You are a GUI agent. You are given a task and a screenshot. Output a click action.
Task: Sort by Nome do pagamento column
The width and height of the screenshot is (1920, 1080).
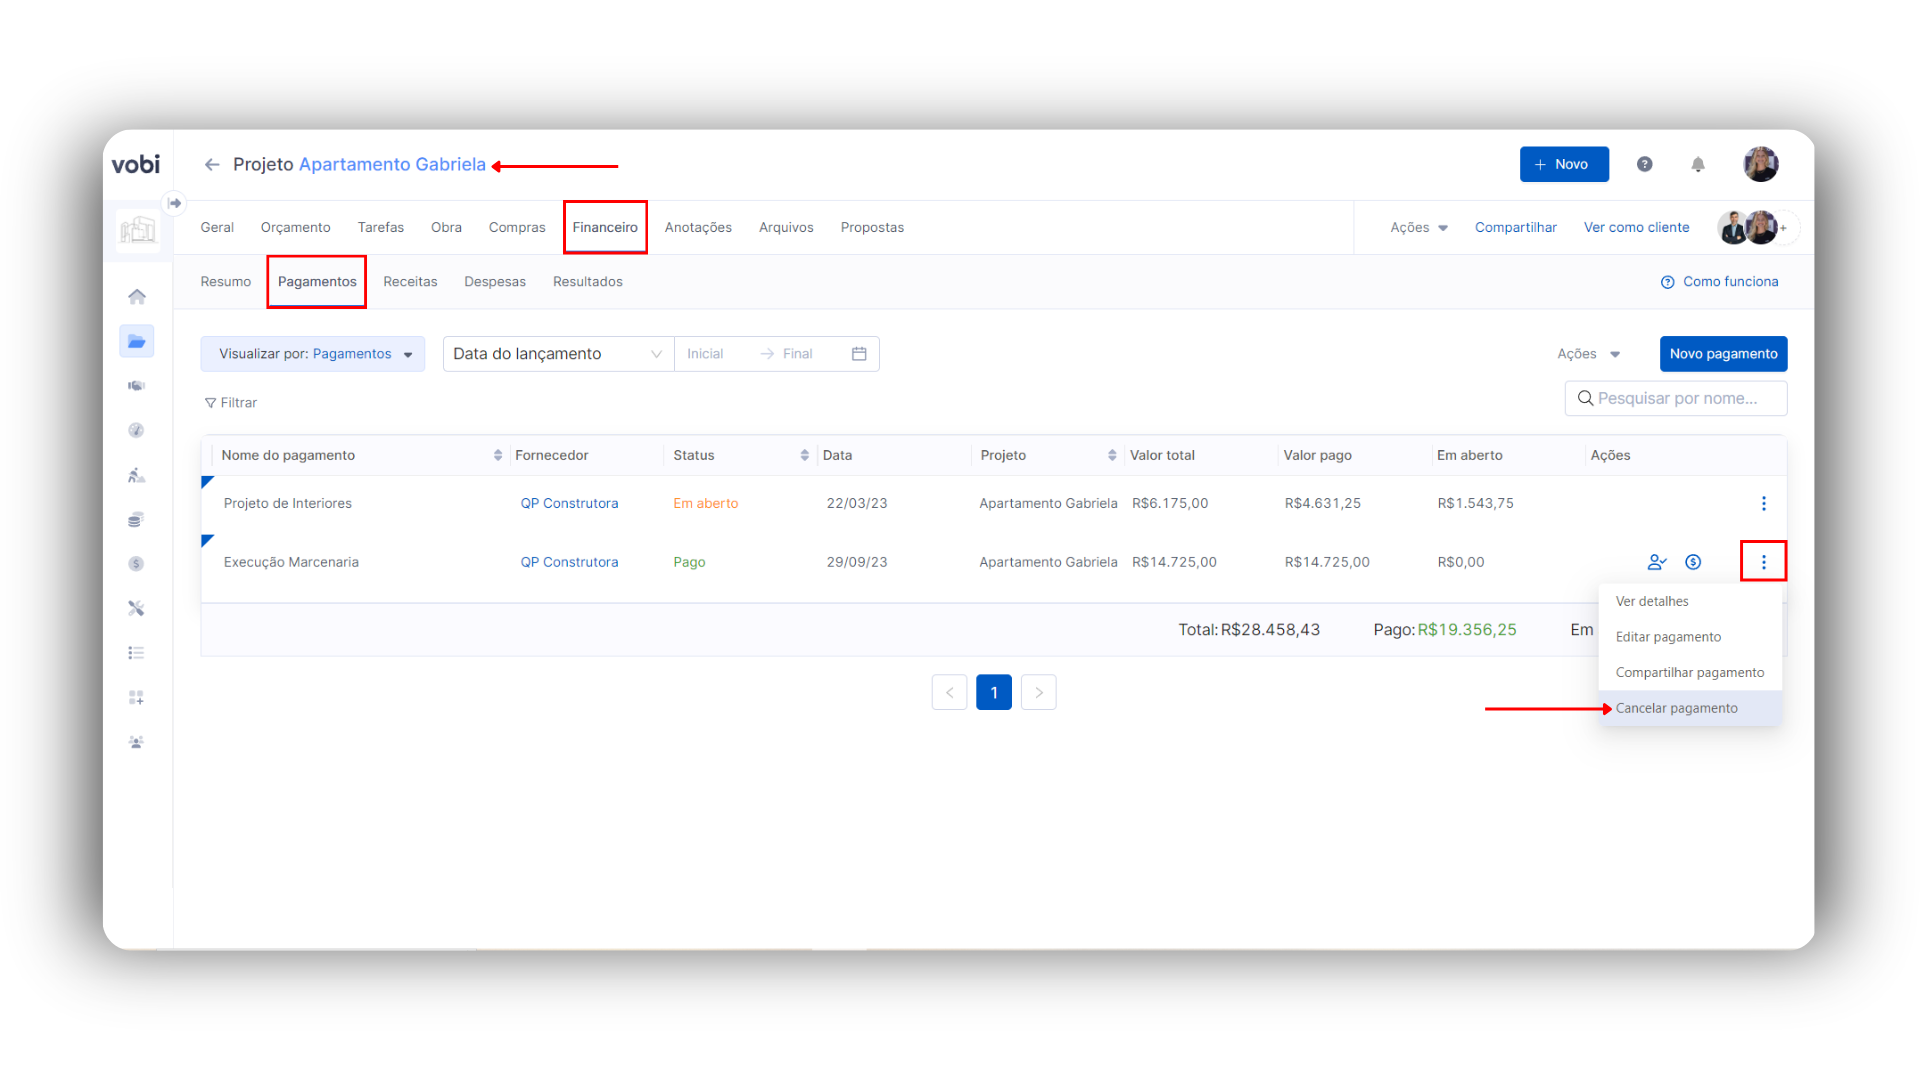(497, 455)
